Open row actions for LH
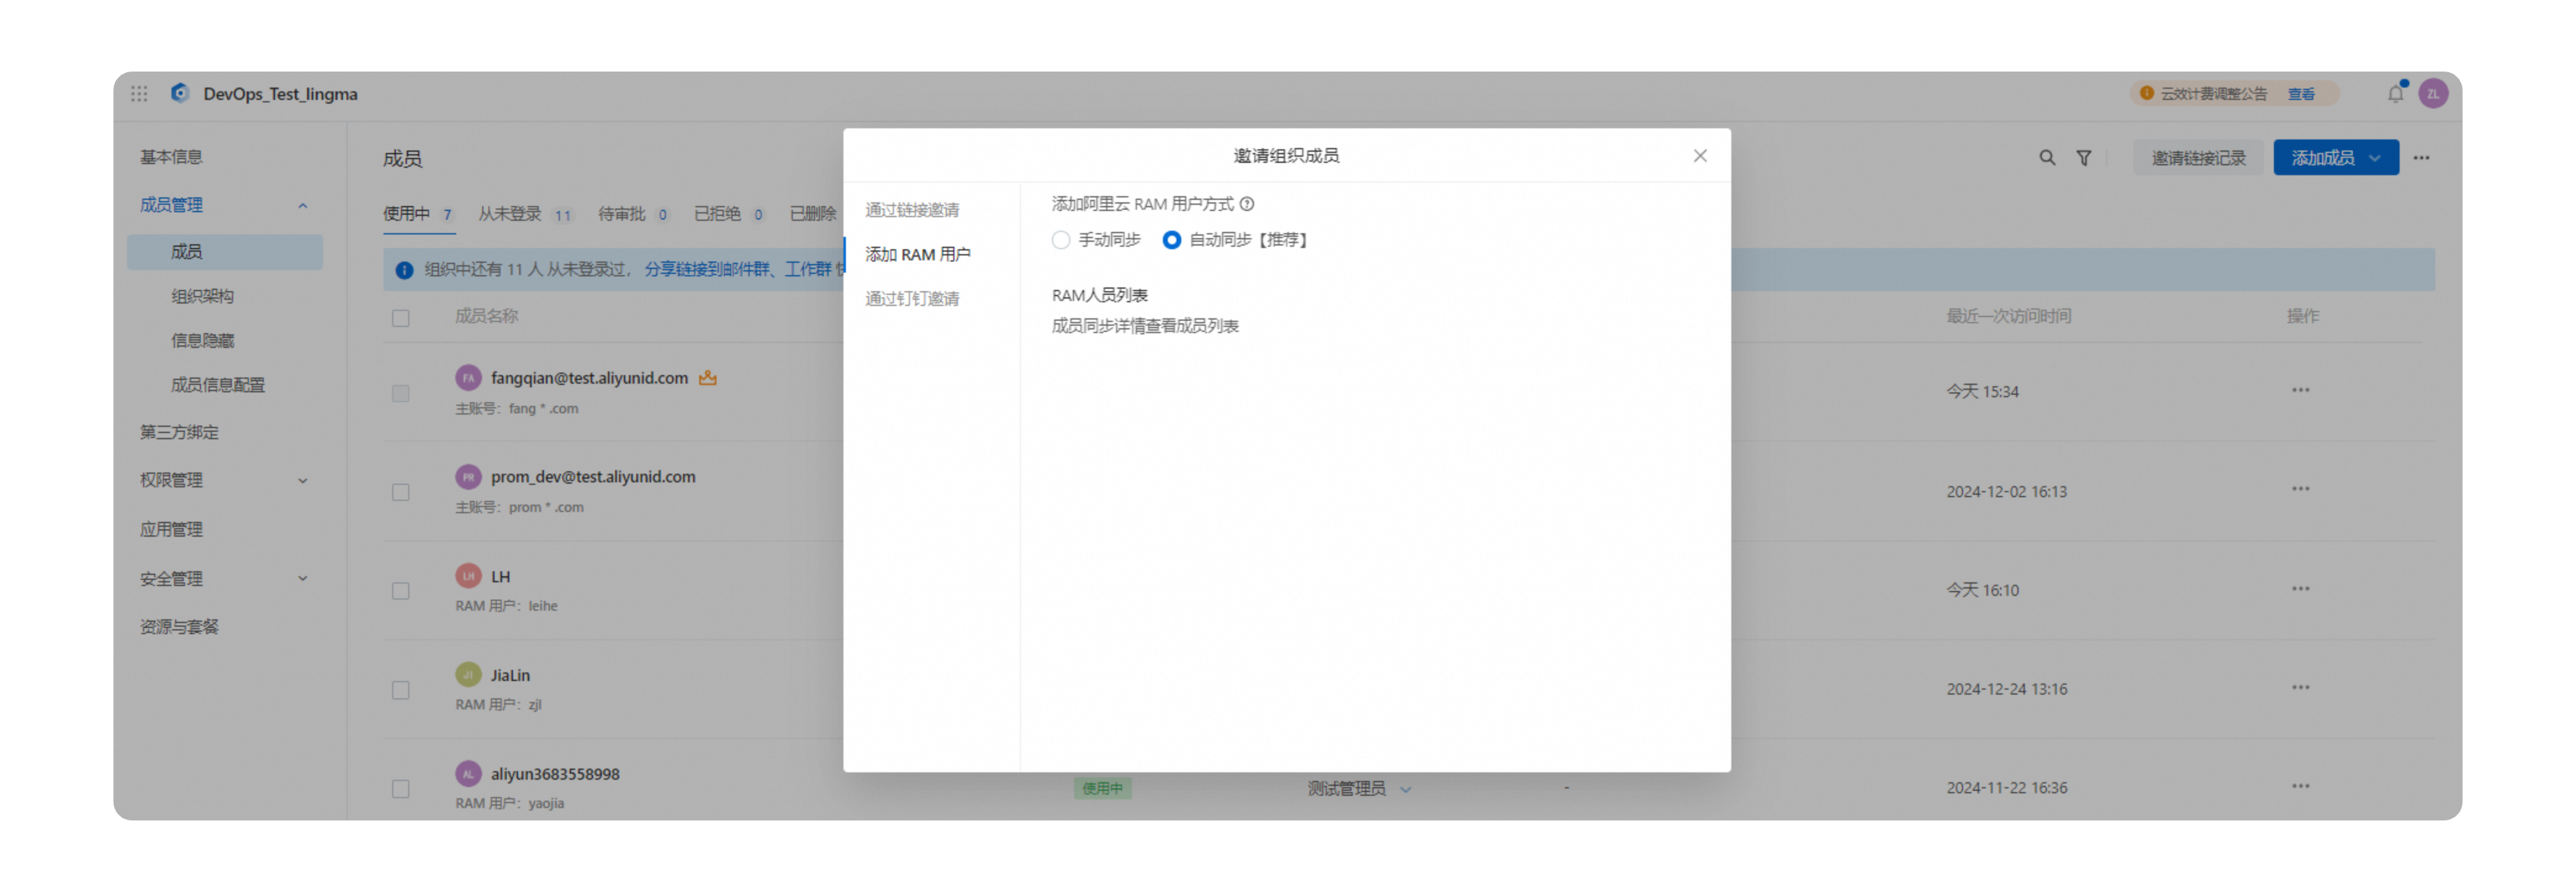 [x=2301, y=589]
